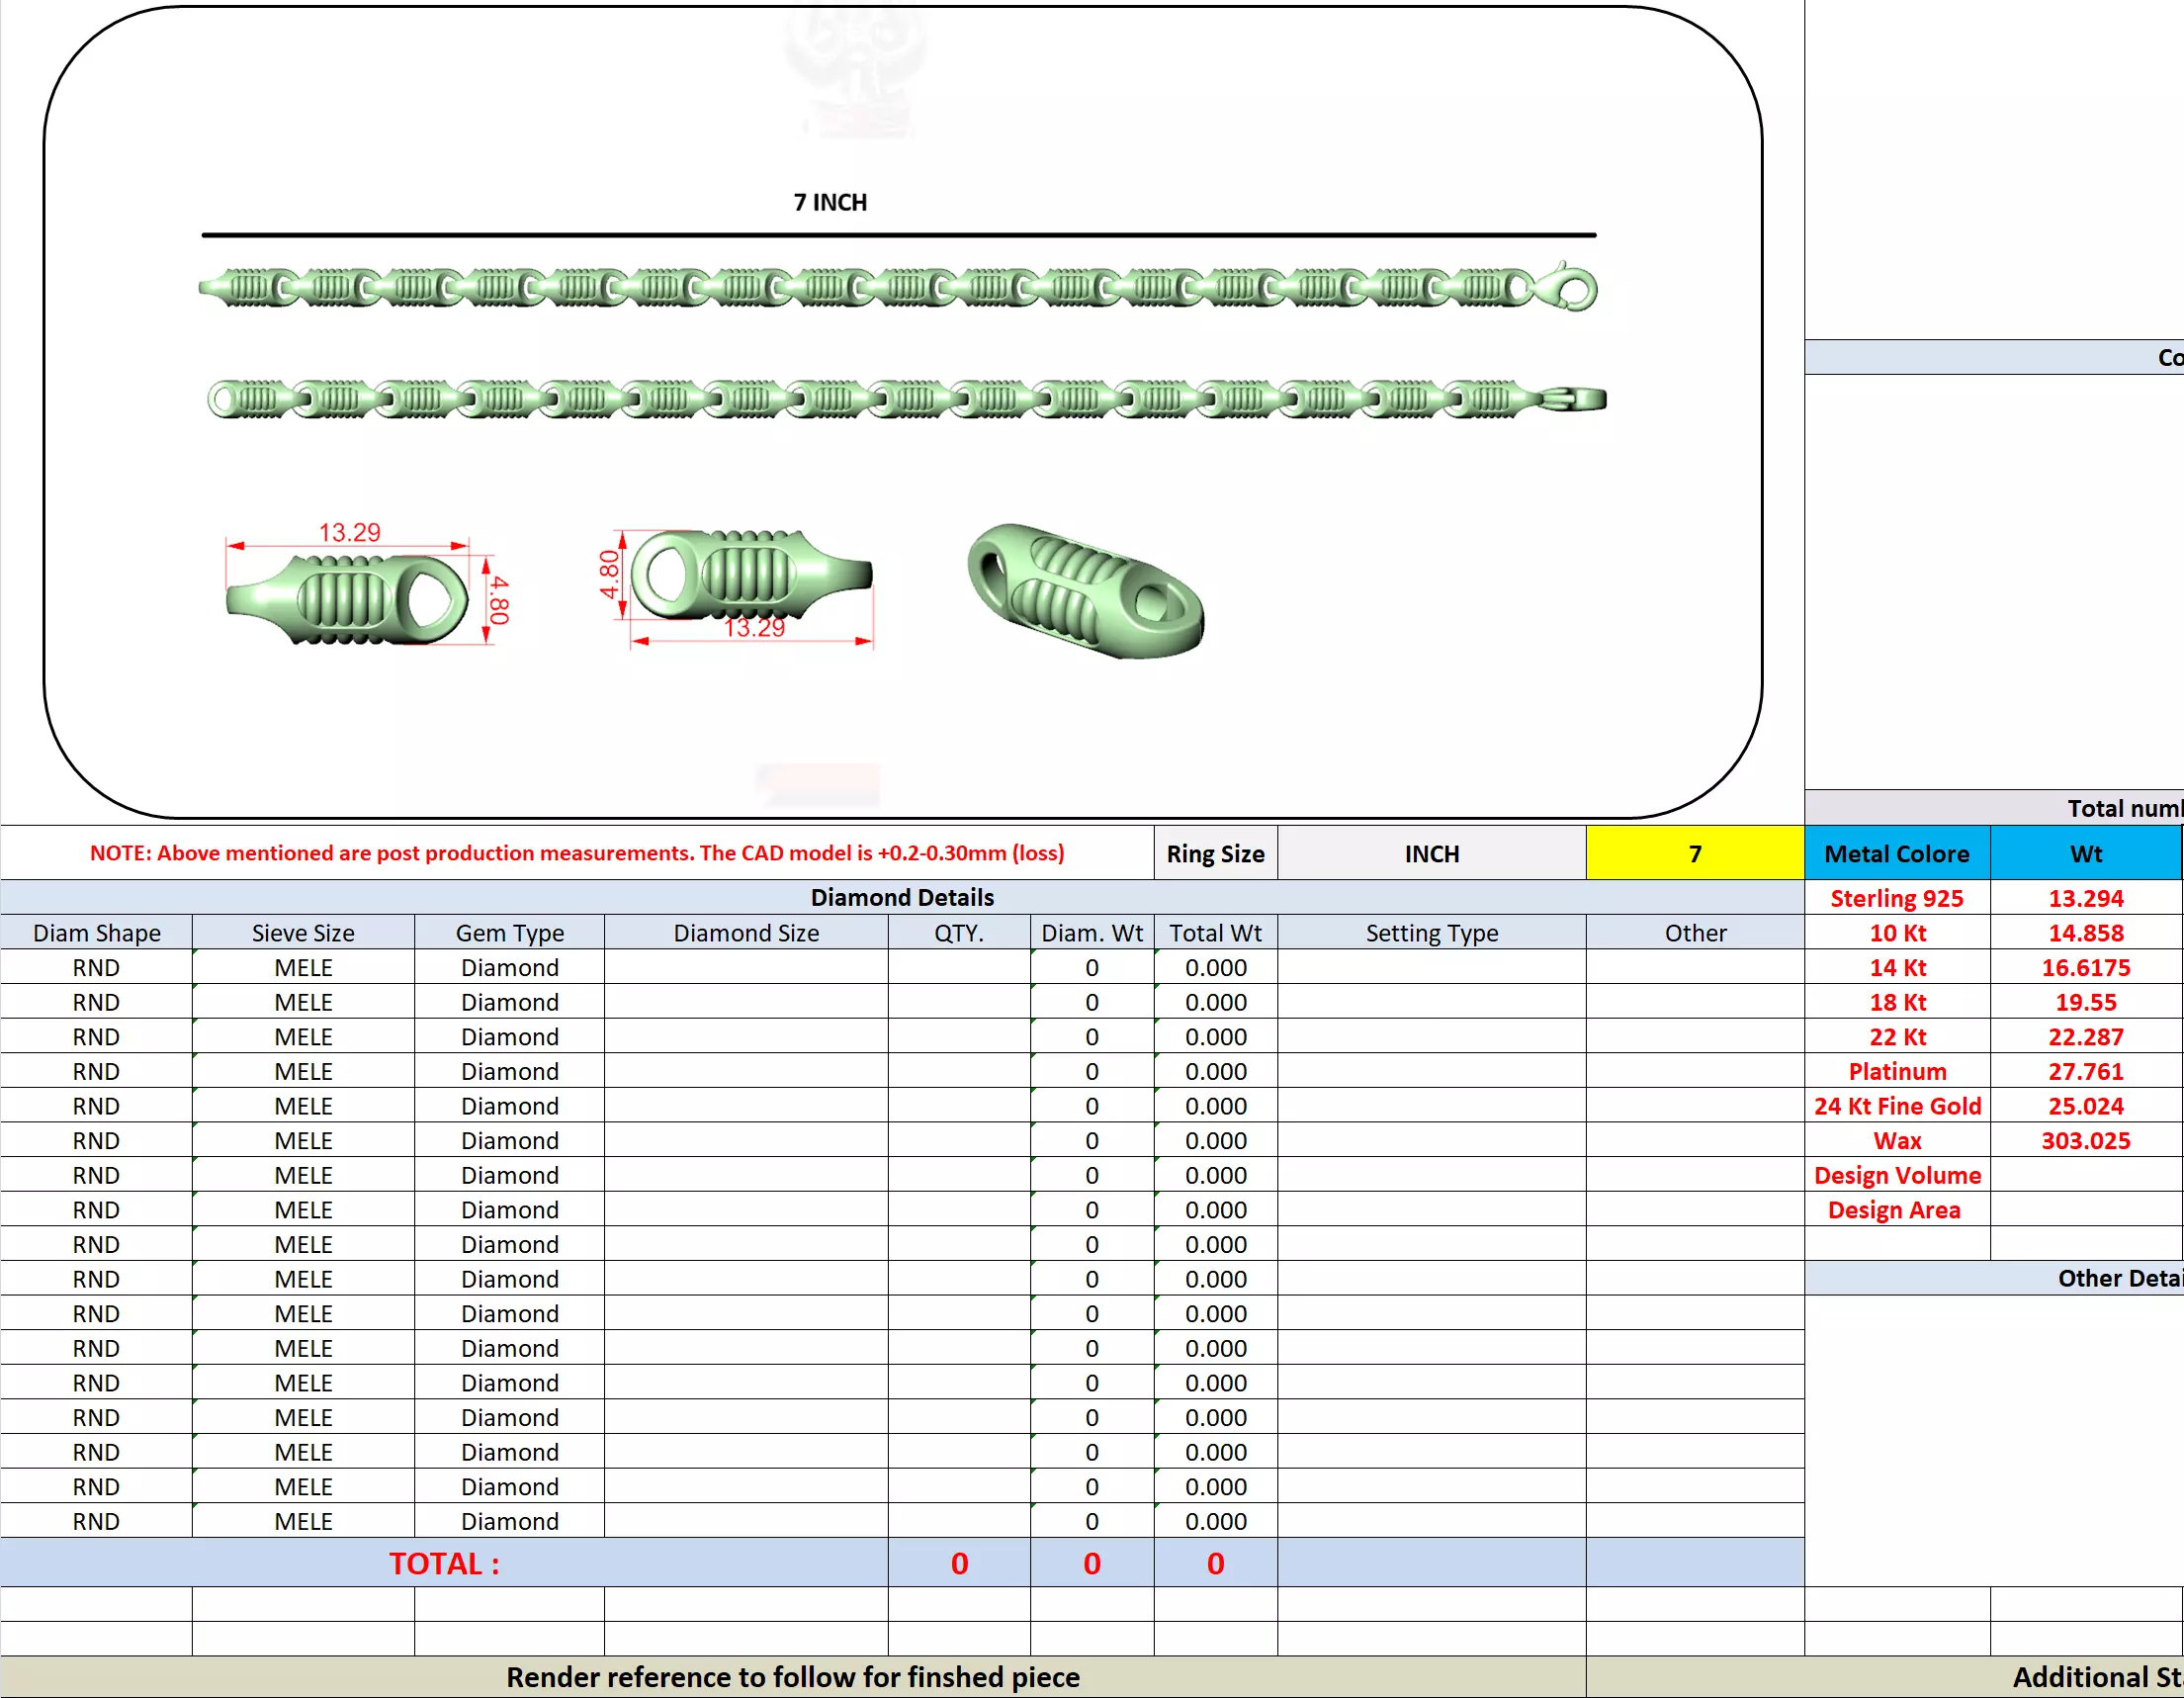Click the Ring Size label cell
This screenshot has height=1698, width=2184.
[x=1214, y=853]
